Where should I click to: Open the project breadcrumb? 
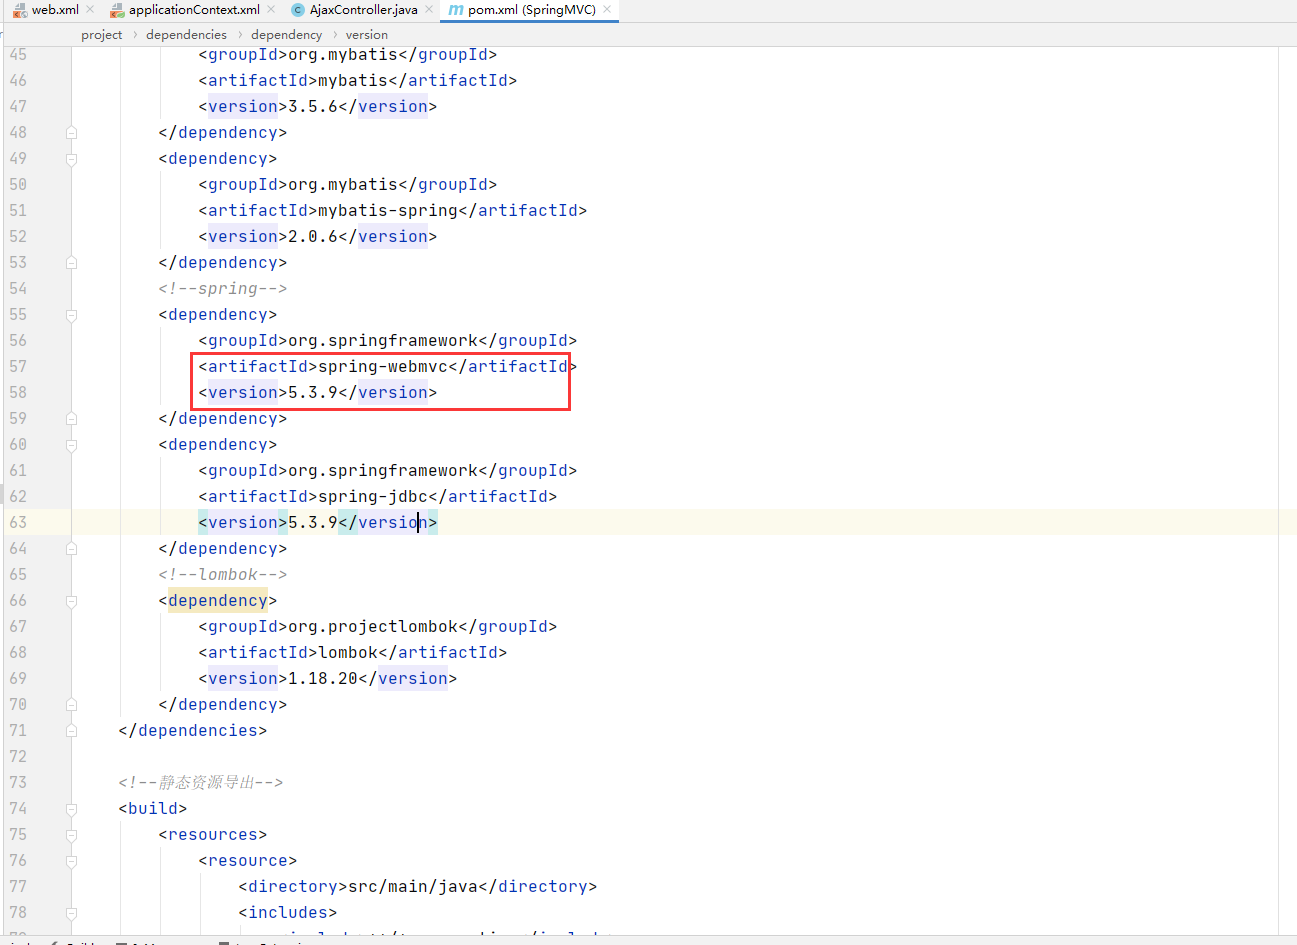(x=101, y=34)
